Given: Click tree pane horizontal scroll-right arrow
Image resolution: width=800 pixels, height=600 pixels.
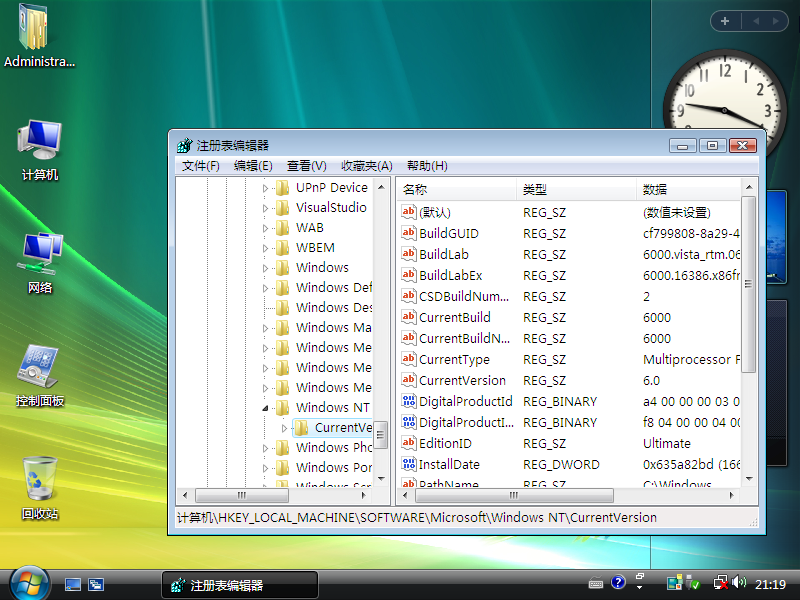Looking at the screenshot, I should 363,495.
